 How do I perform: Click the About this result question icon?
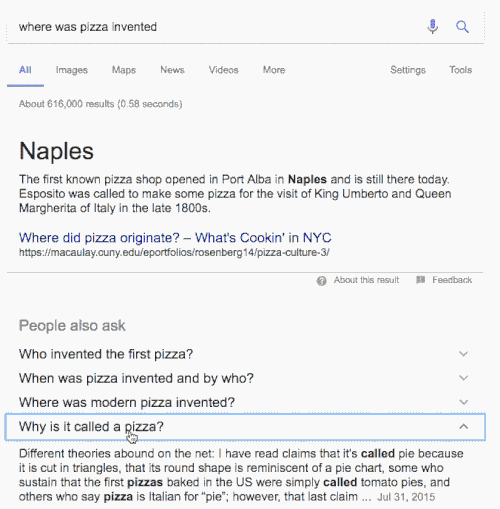click(321, 281)
